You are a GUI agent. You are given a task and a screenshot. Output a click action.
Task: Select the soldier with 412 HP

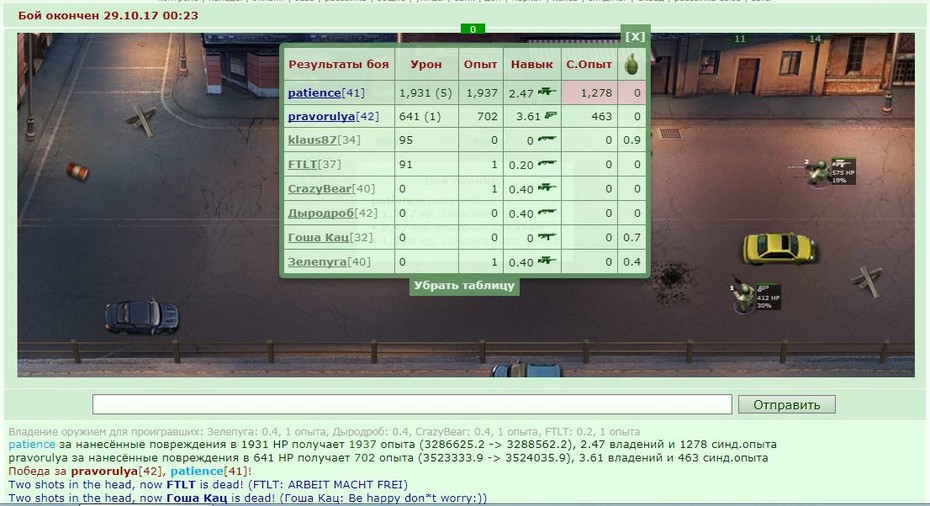click(744, 297)
